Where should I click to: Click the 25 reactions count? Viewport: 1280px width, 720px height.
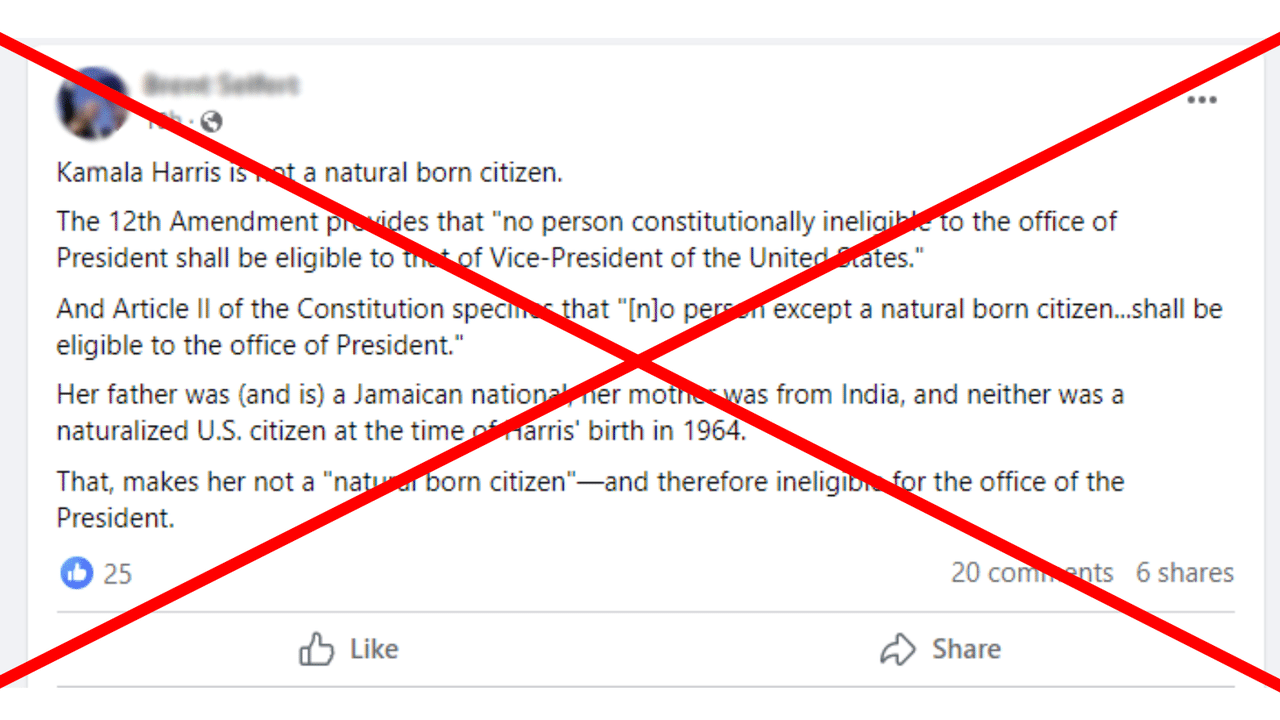pos(119,573)
